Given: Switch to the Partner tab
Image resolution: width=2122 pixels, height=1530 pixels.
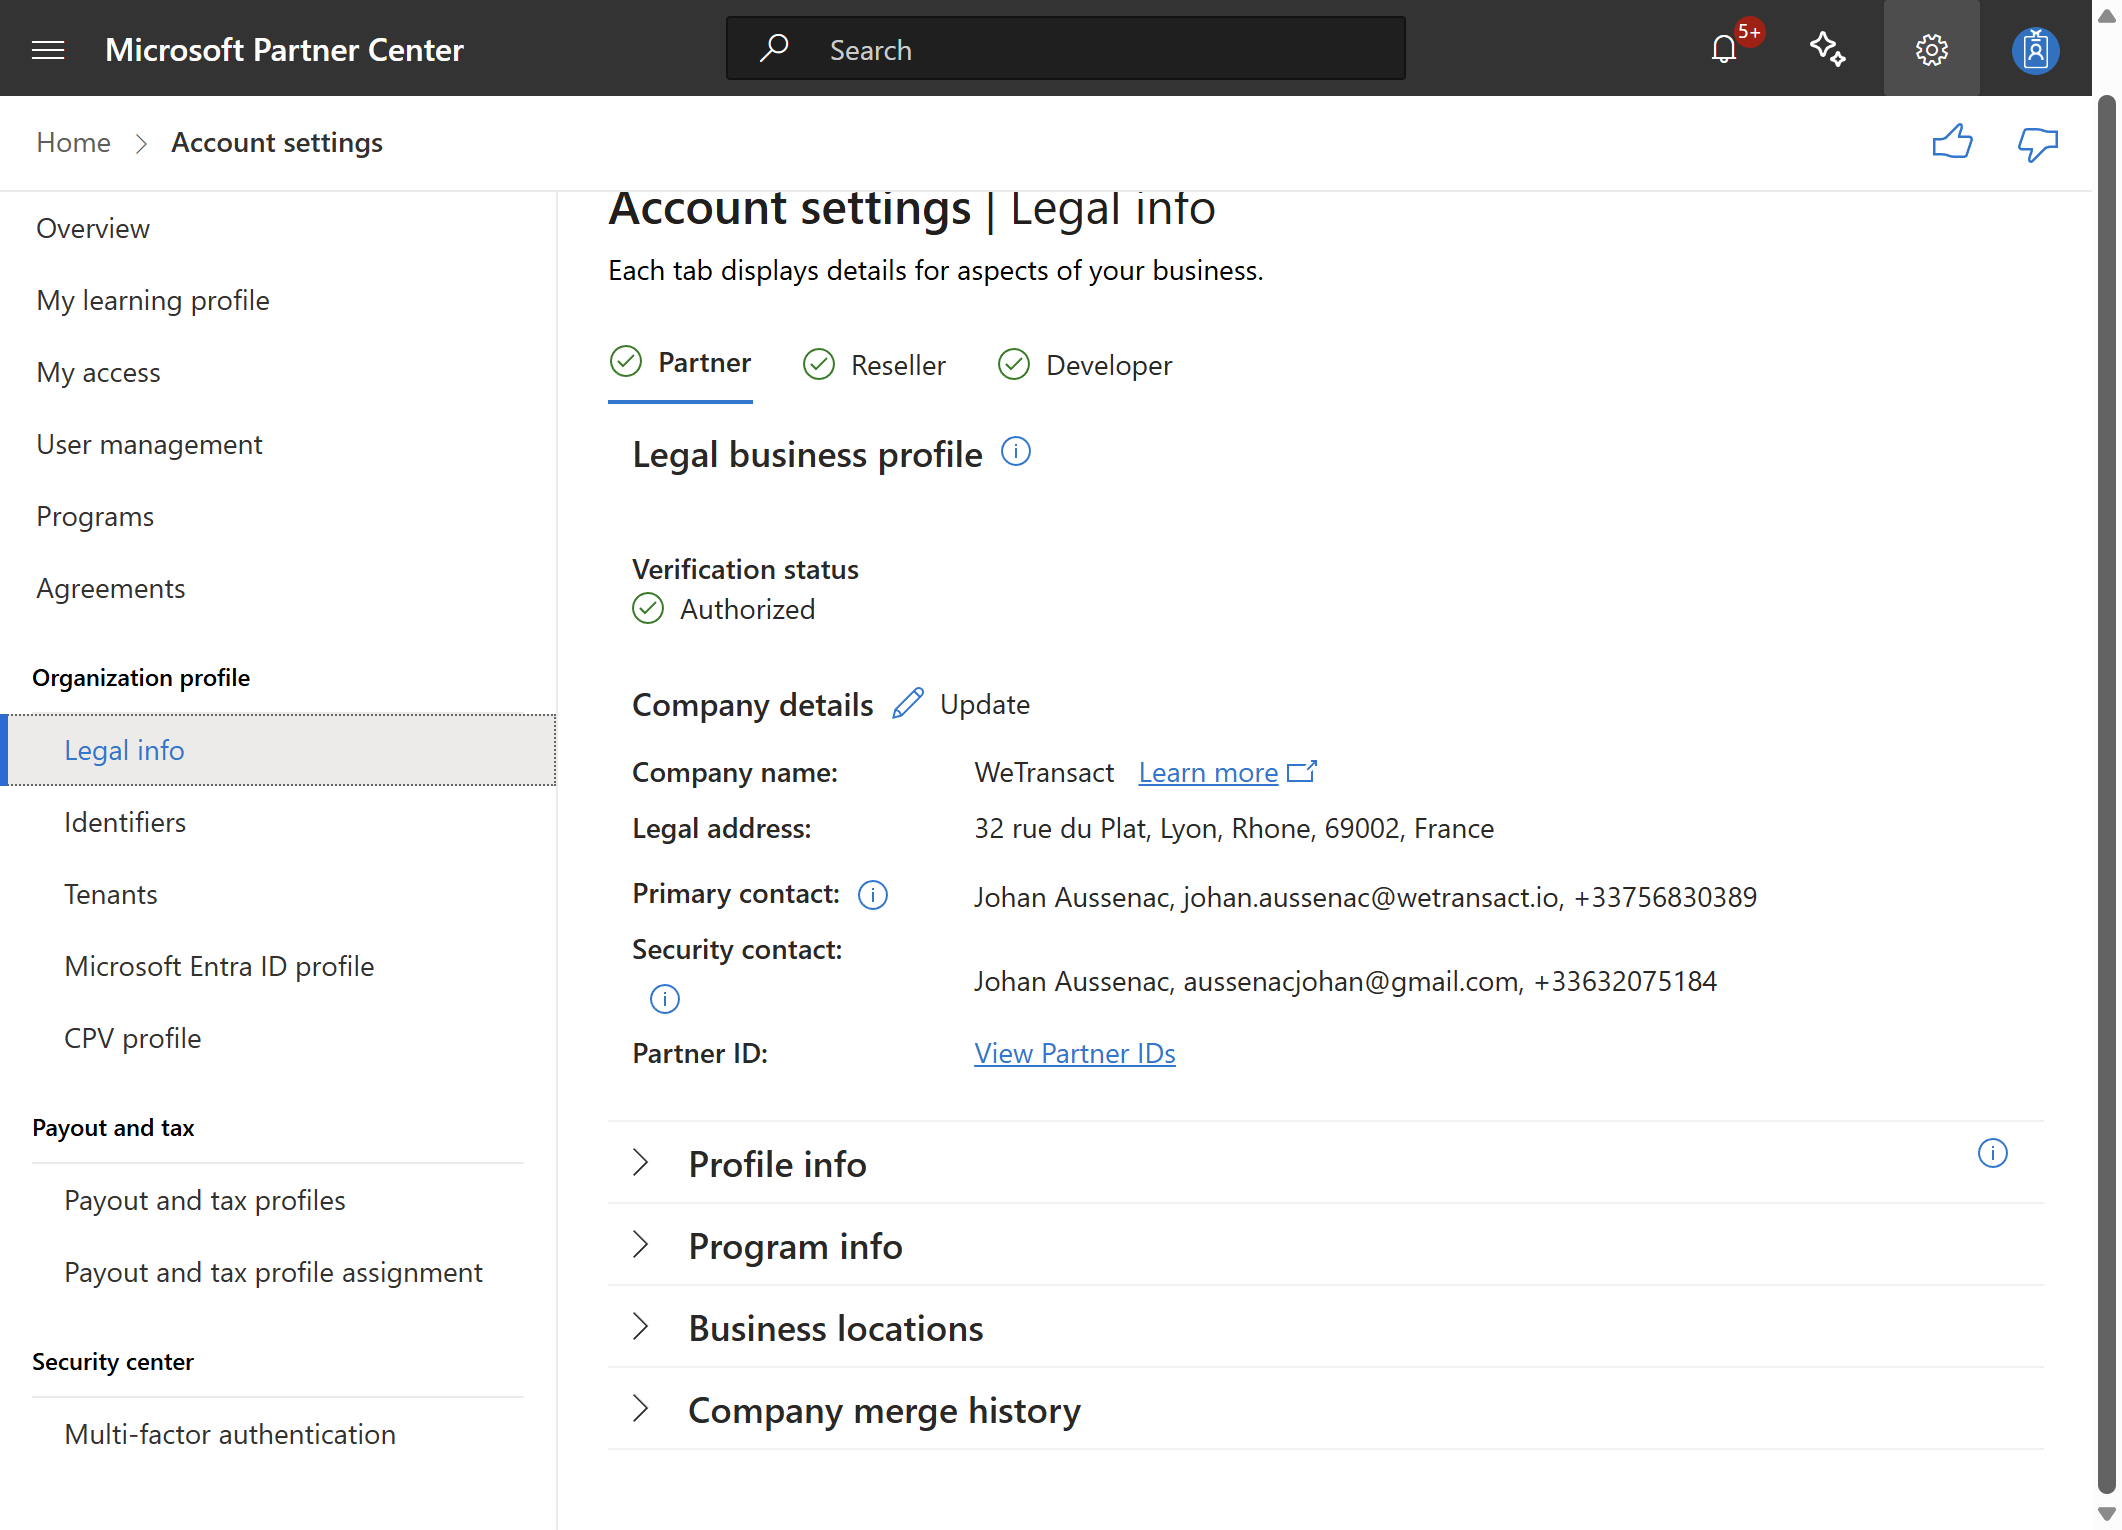Looking at the screenshot, I should [x=680, y=363].
